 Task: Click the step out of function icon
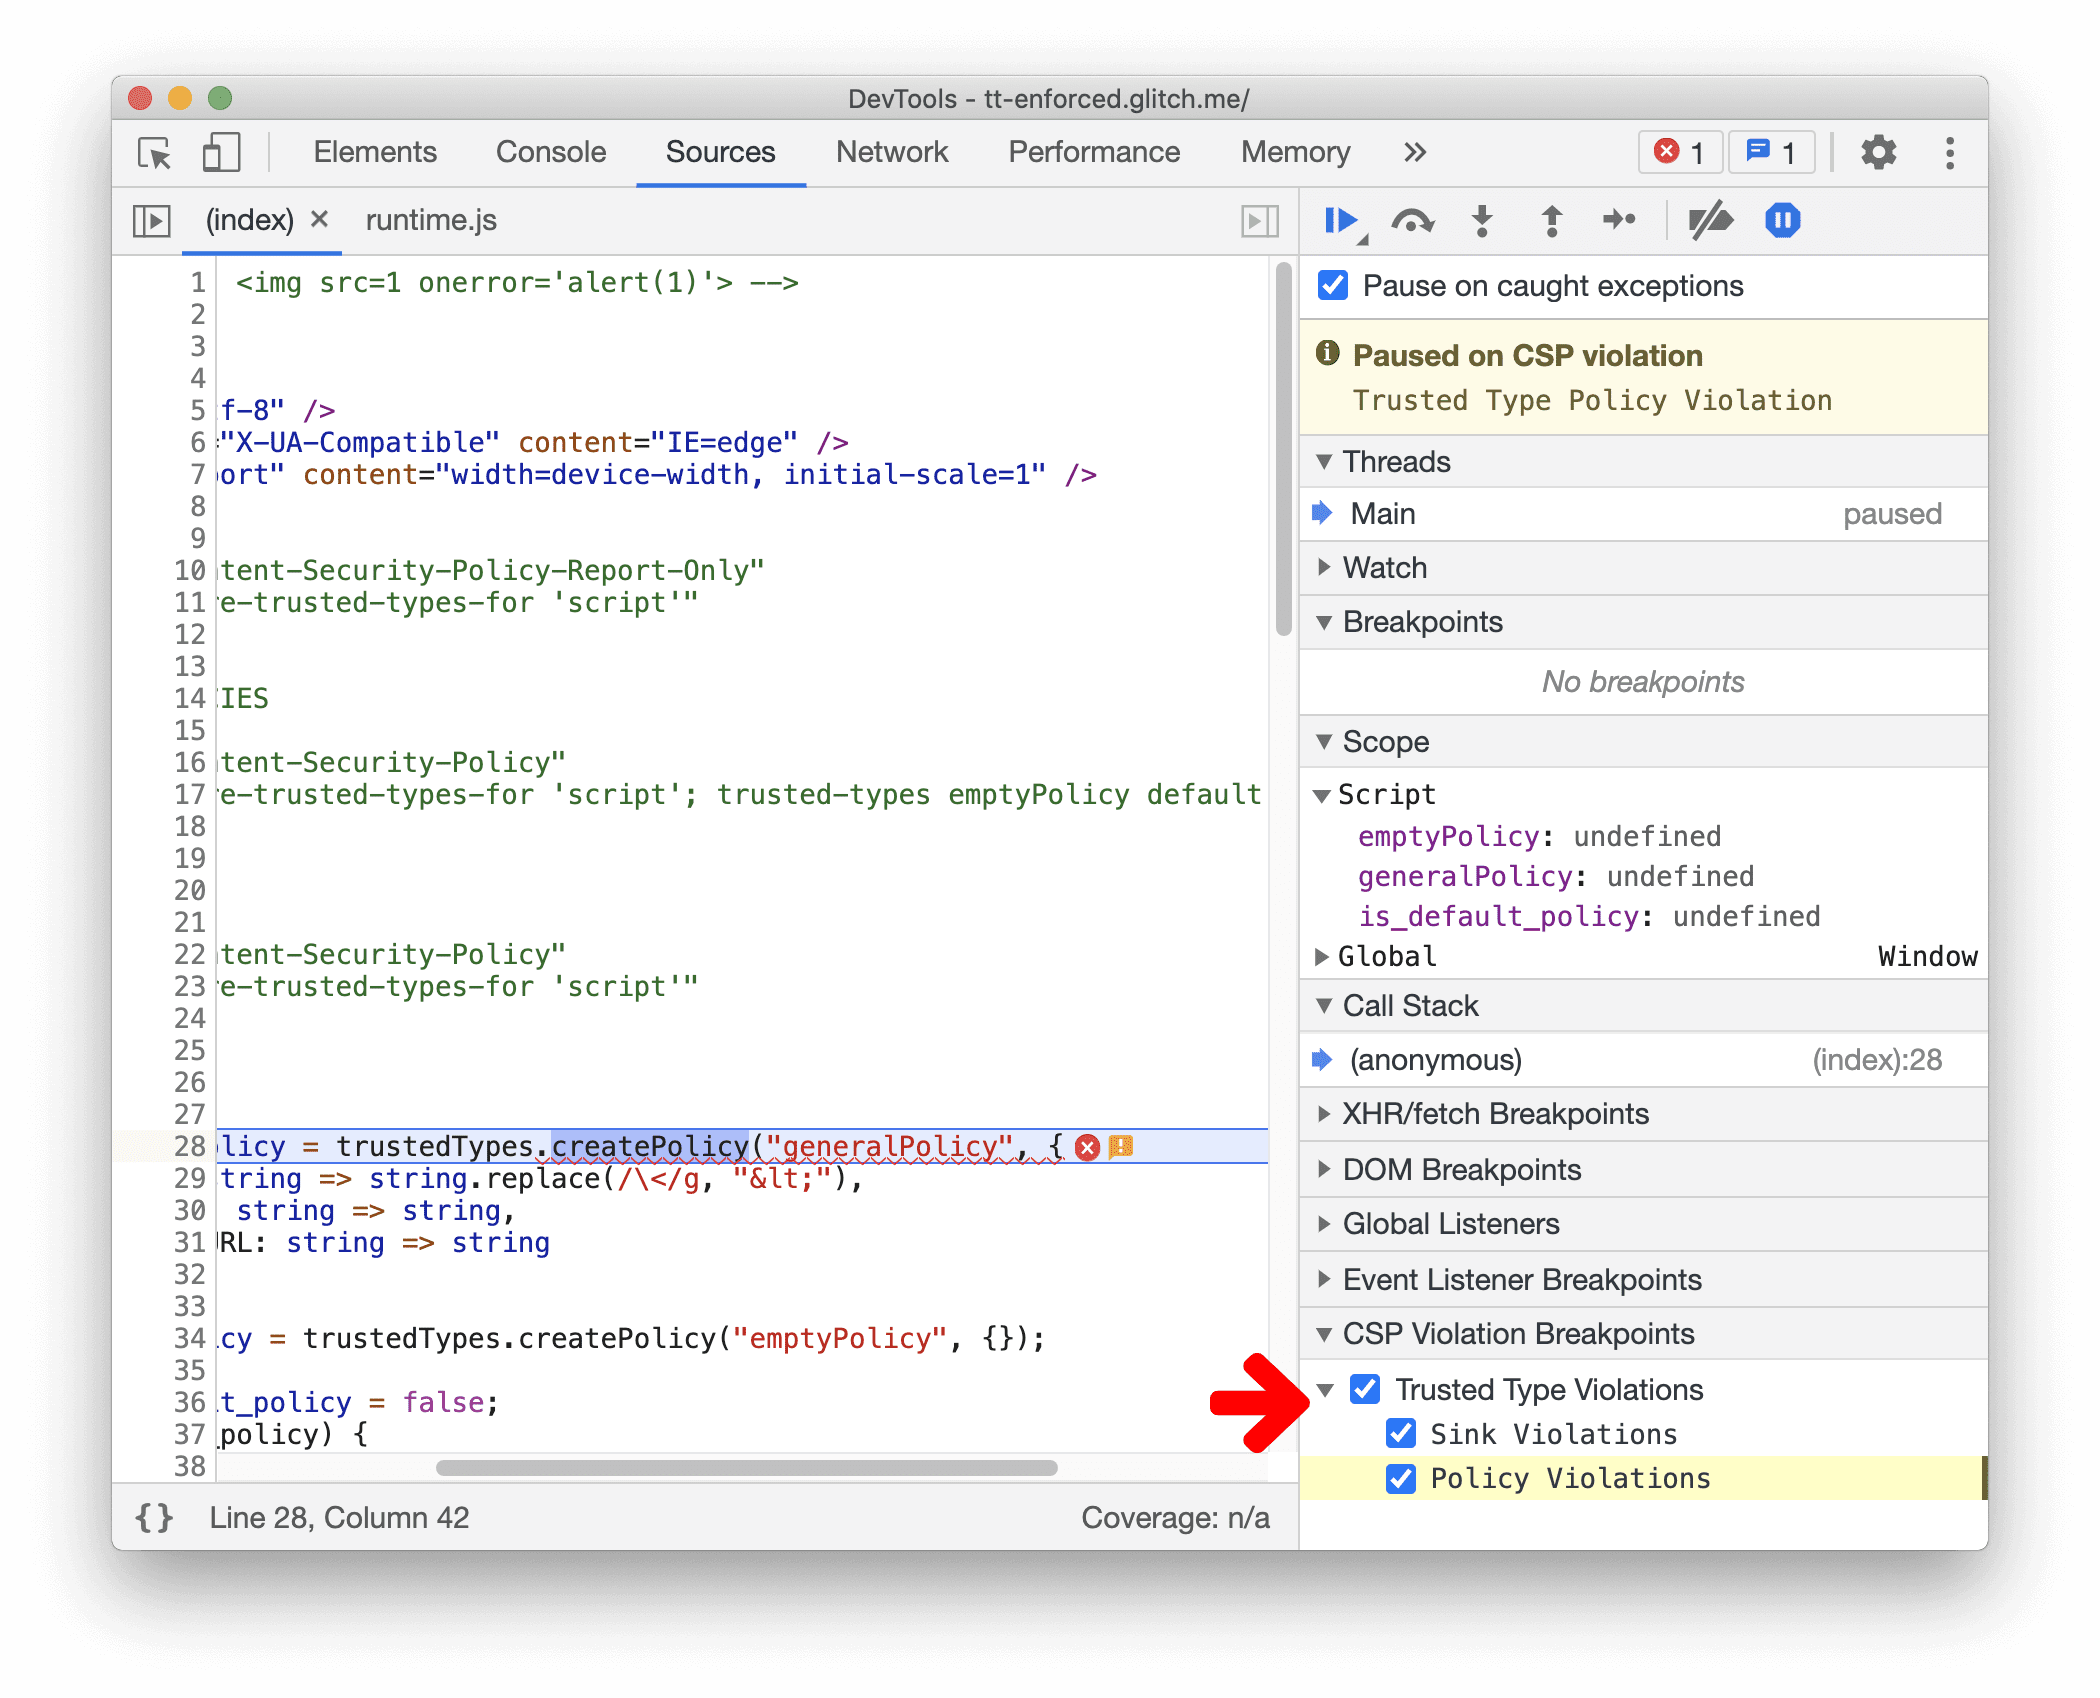(x=1544, y=222)
